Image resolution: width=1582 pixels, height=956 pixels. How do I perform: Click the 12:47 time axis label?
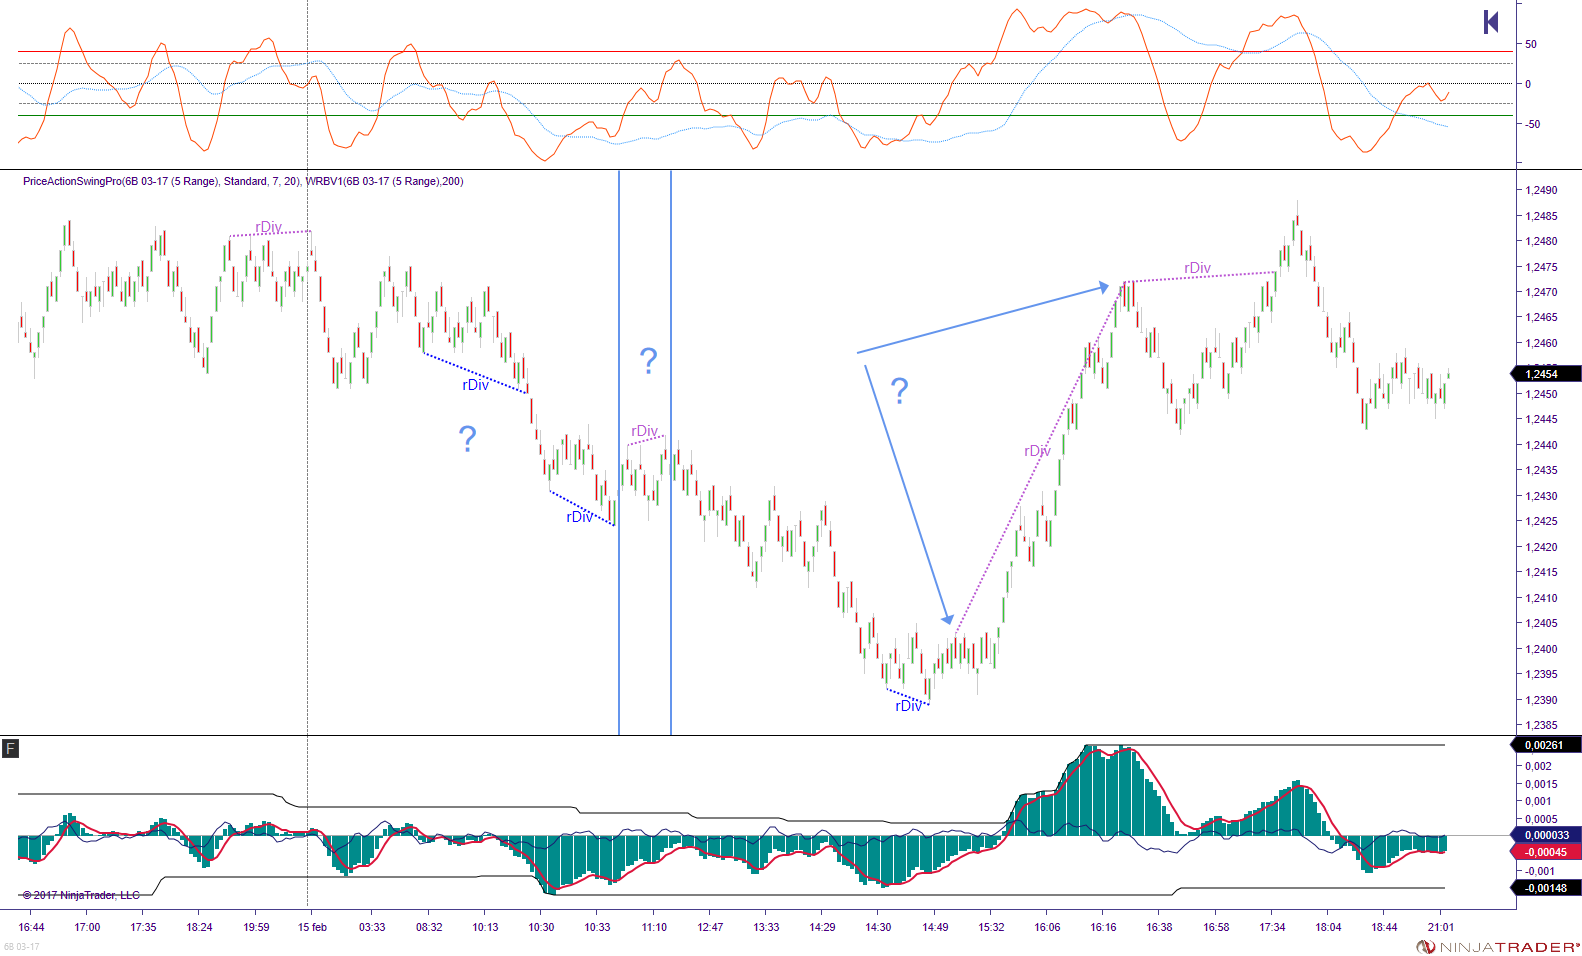pos(710,927)
